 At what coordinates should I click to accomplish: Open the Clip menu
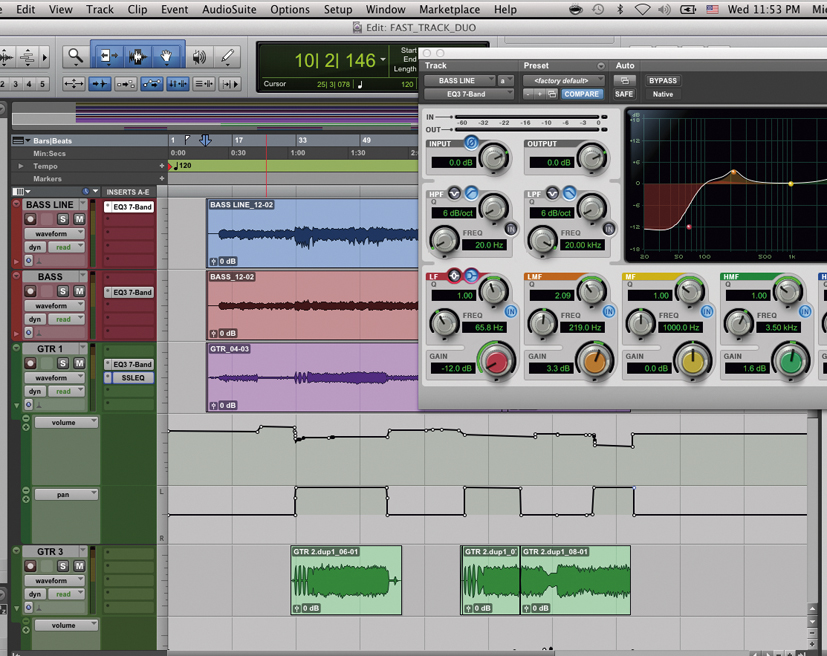(x=137, y=9)
